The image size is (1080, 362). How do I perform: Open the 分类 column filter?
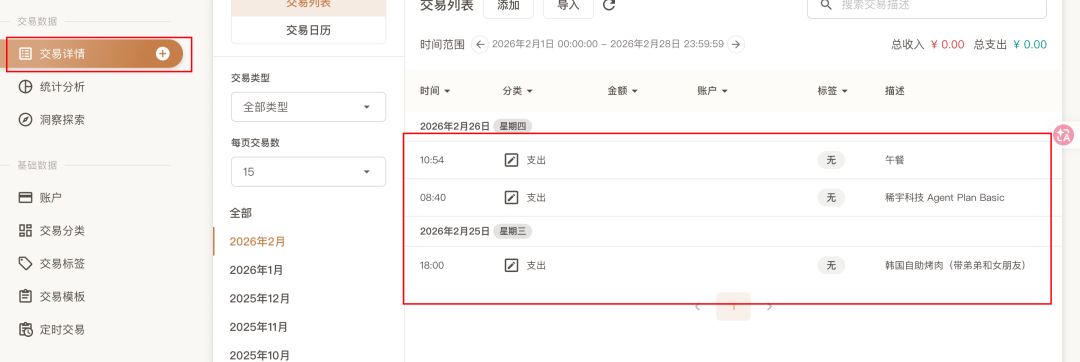tap(518, 91)
